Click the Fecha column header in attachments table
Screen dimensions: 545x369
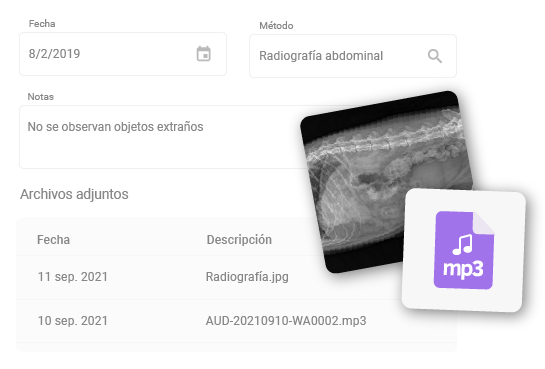click(54, 240)
